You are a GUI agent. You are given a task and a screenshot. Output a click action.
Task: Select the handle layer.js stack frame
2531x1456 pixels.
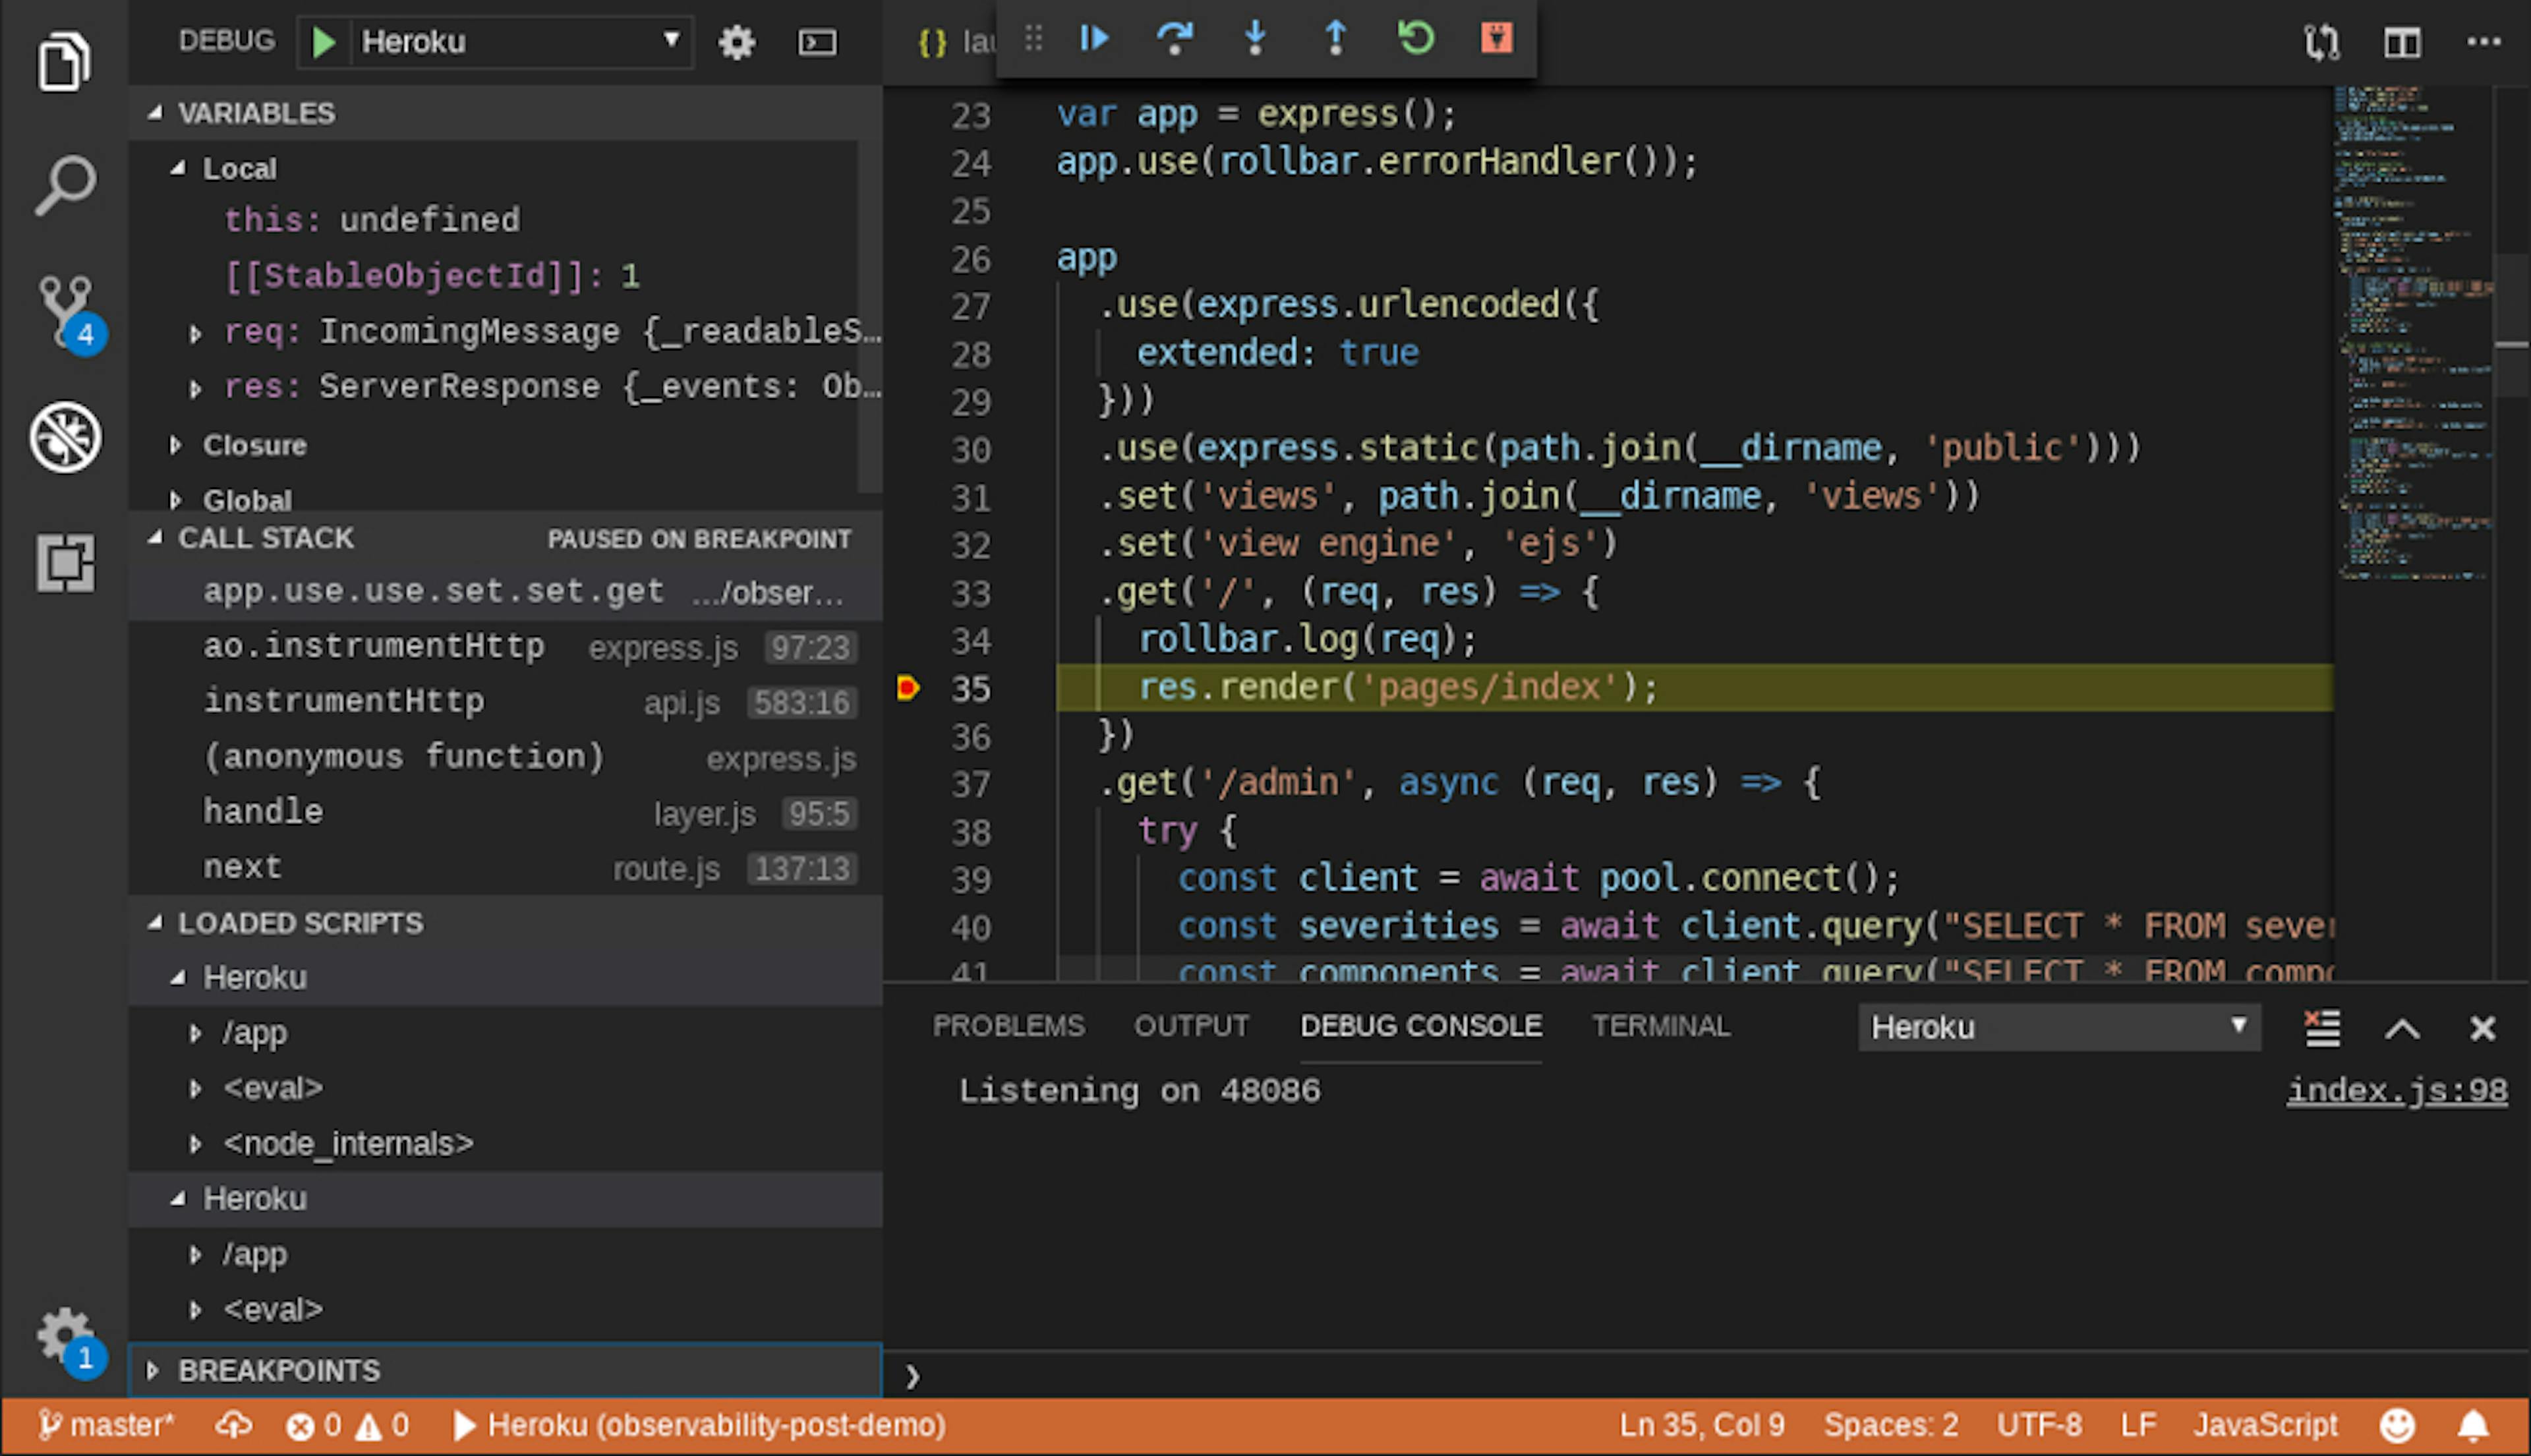pyautogui.click(x=505, y=813)
